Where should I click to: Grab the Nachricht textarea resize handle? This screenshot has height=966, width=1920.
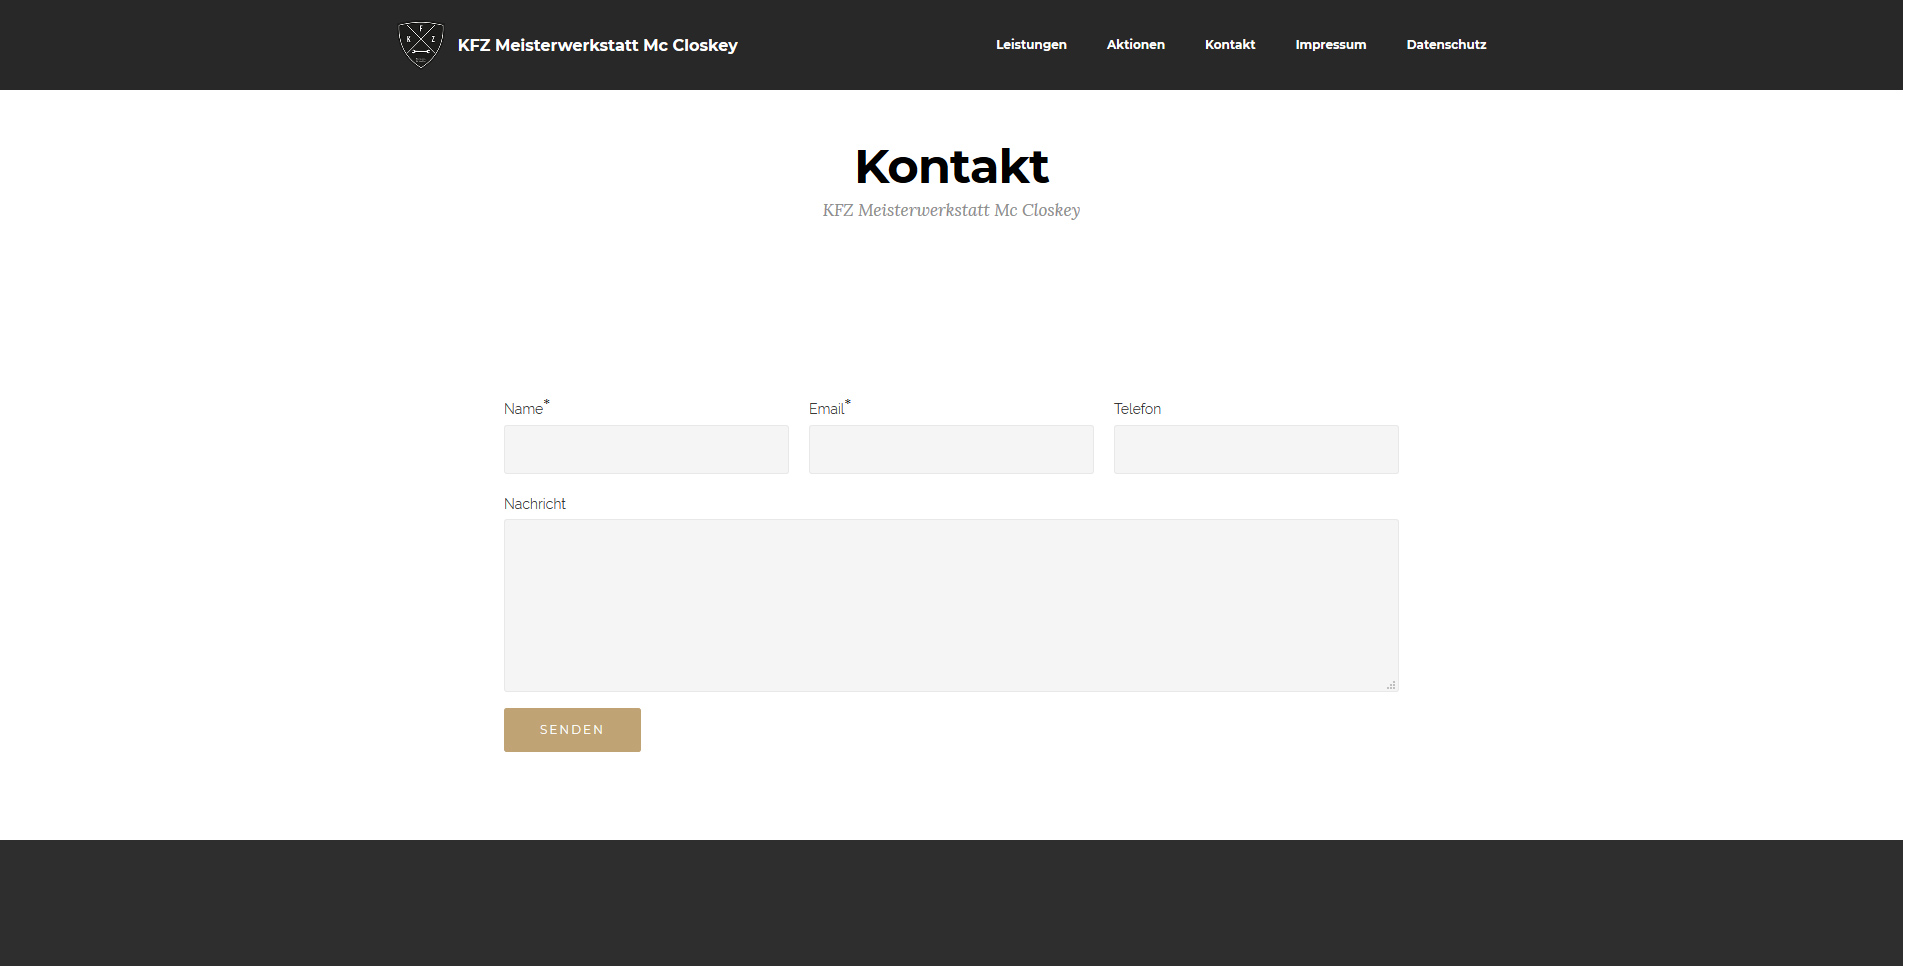click(1391, 685)
